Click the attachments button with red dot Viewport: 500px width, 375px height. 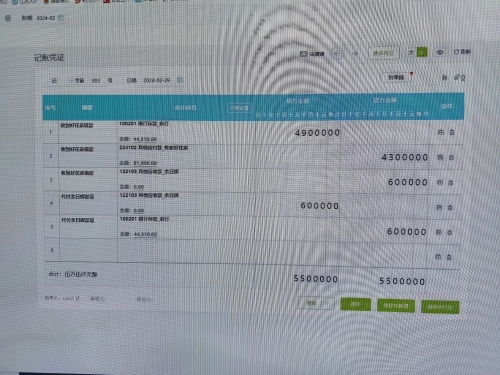pyautogui.click(x=396, y=77)
